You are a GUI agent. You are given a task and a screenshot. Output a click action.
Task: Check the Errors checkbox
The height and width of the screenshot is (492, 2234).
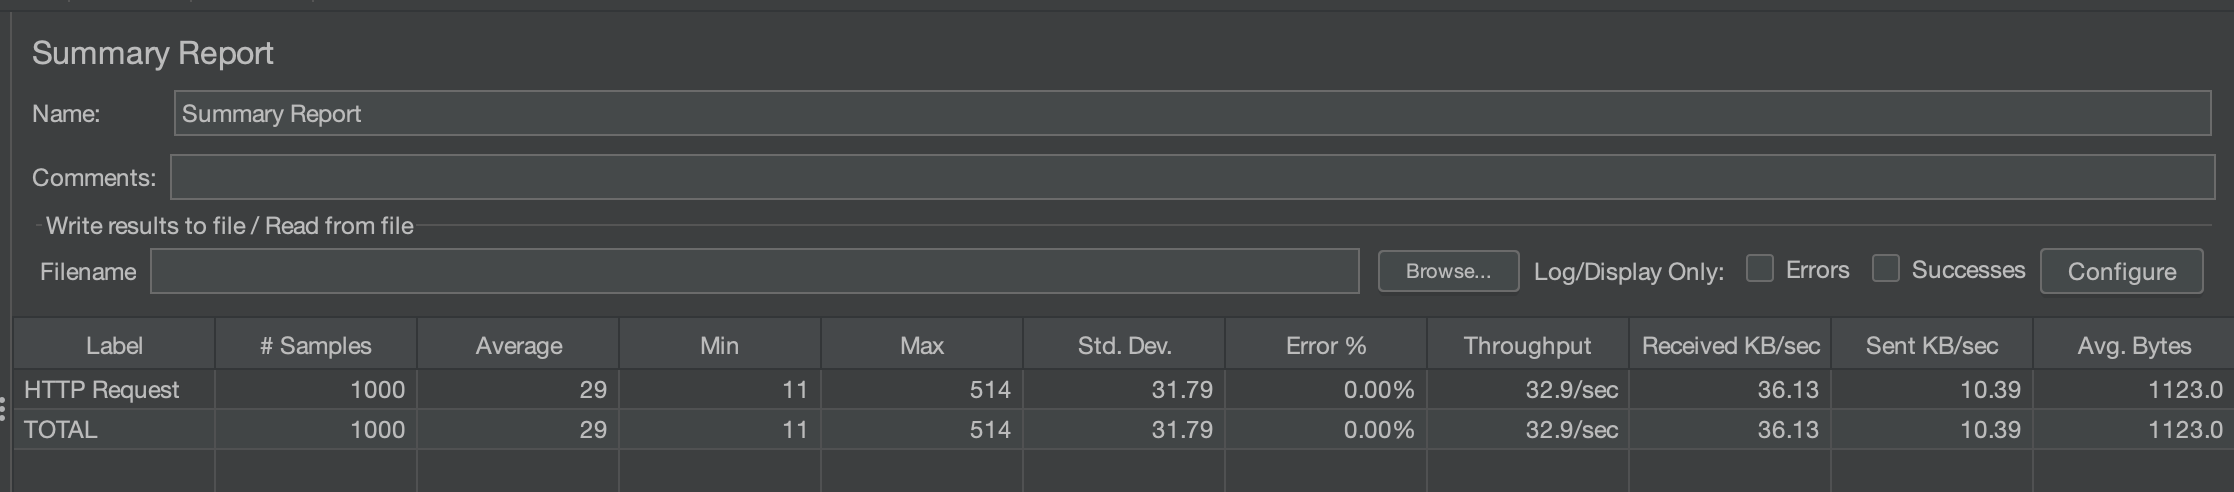pos(1760,269)
